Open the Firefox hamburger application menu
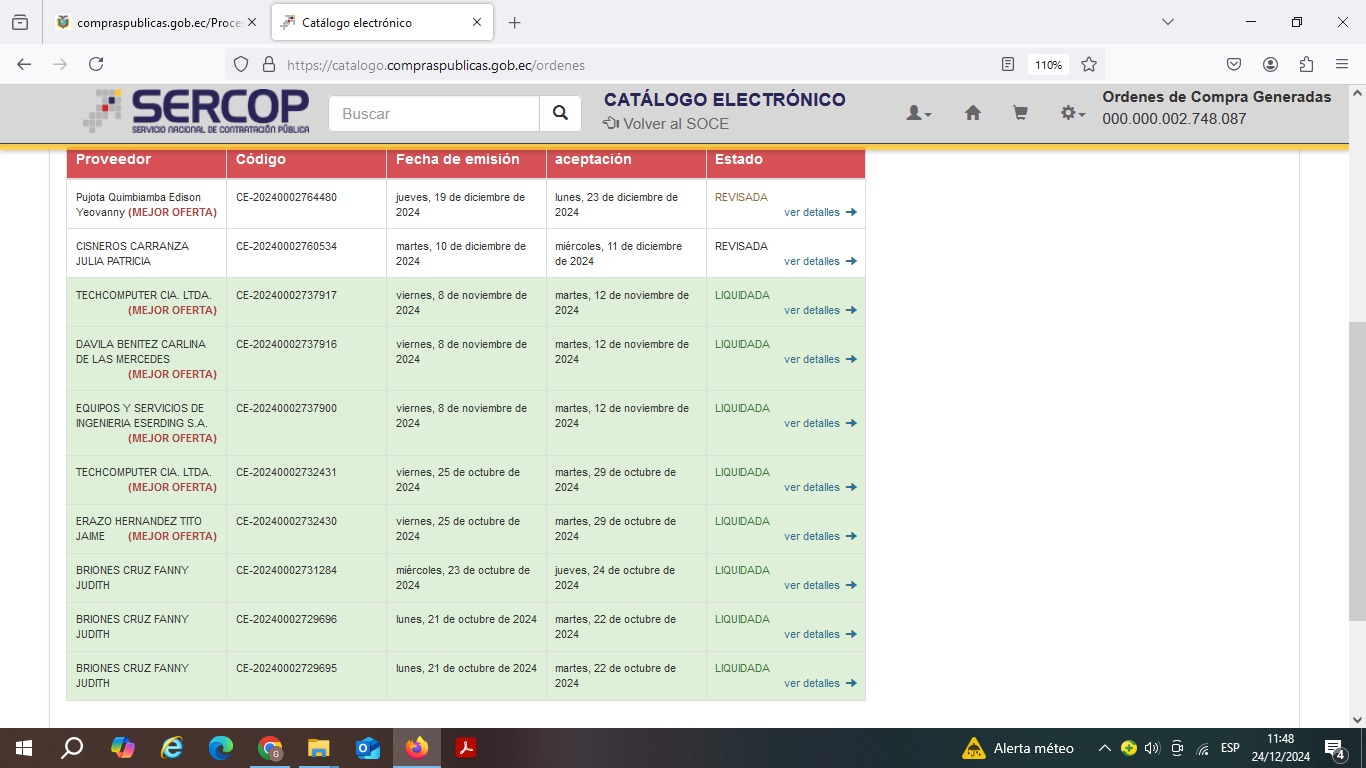 [1342, 64]
